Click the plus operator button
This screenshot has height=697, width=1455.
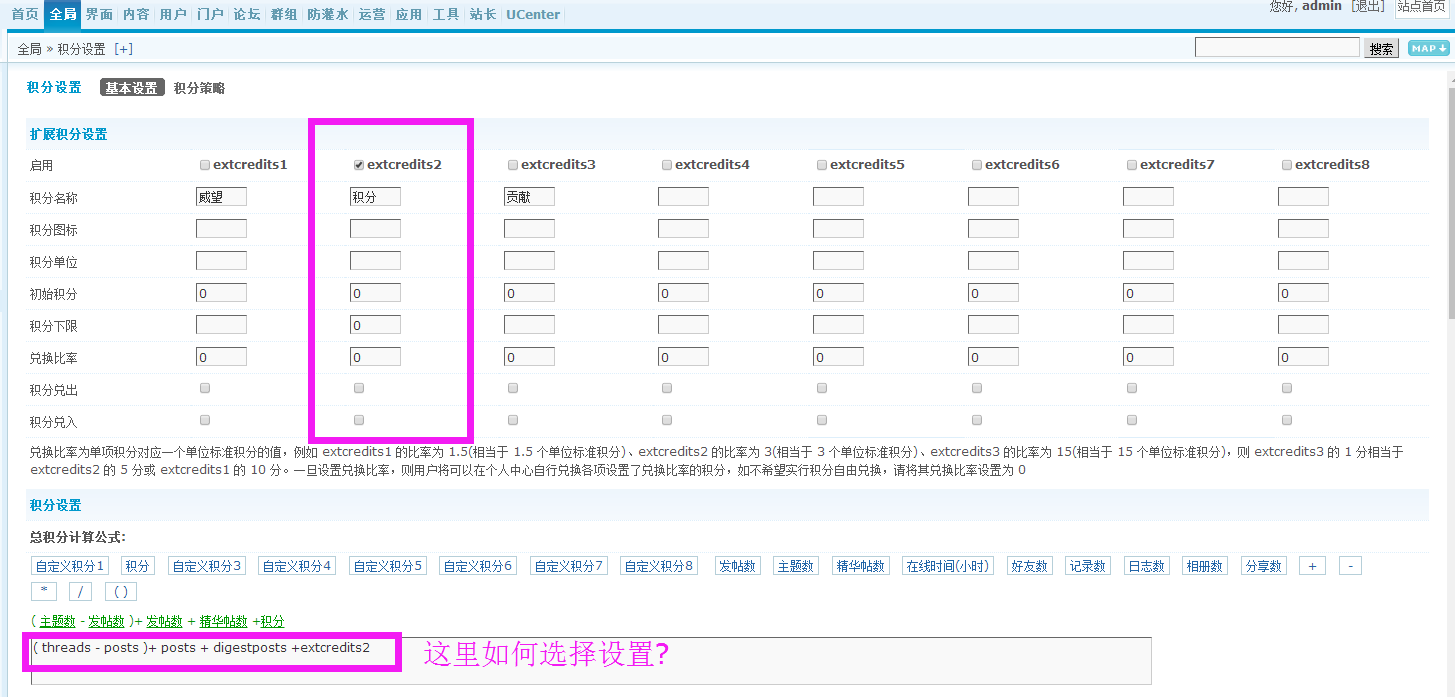[1313, 566]
